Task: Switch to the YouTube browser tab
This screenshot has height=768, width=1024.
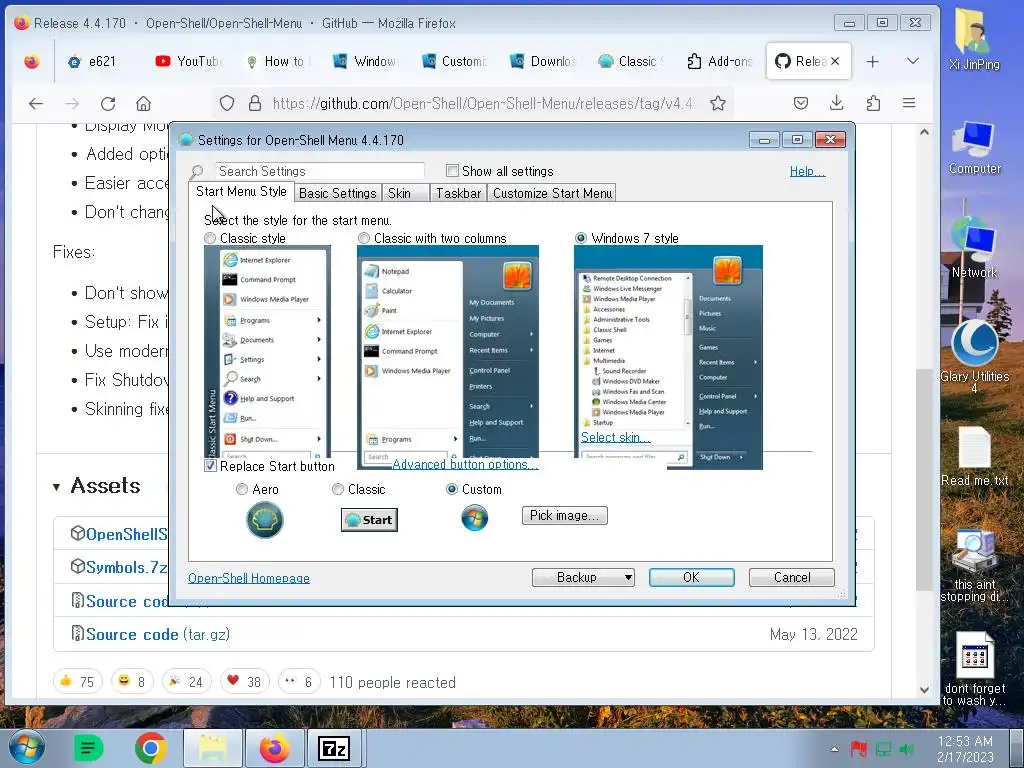Action: pos(189,61)
